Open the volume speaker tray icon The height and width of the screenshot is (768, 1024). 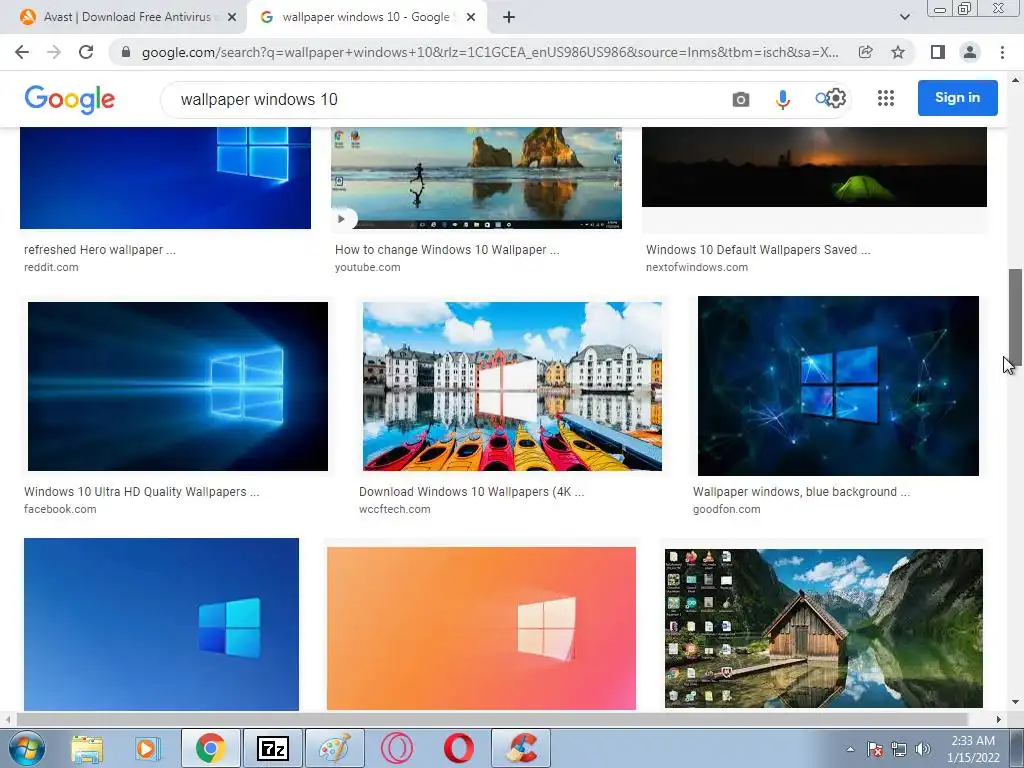[923, 749]
